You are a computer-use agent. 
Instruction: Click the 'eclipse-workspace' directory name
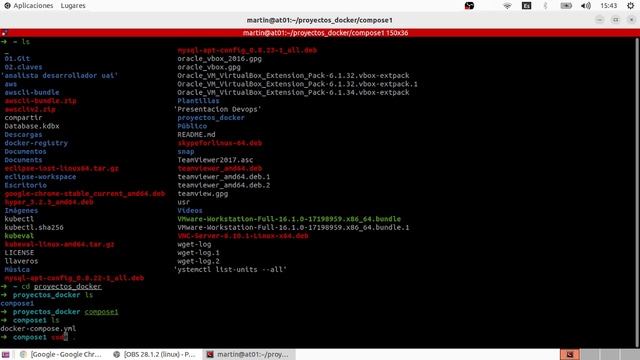(x=40, y=177)
